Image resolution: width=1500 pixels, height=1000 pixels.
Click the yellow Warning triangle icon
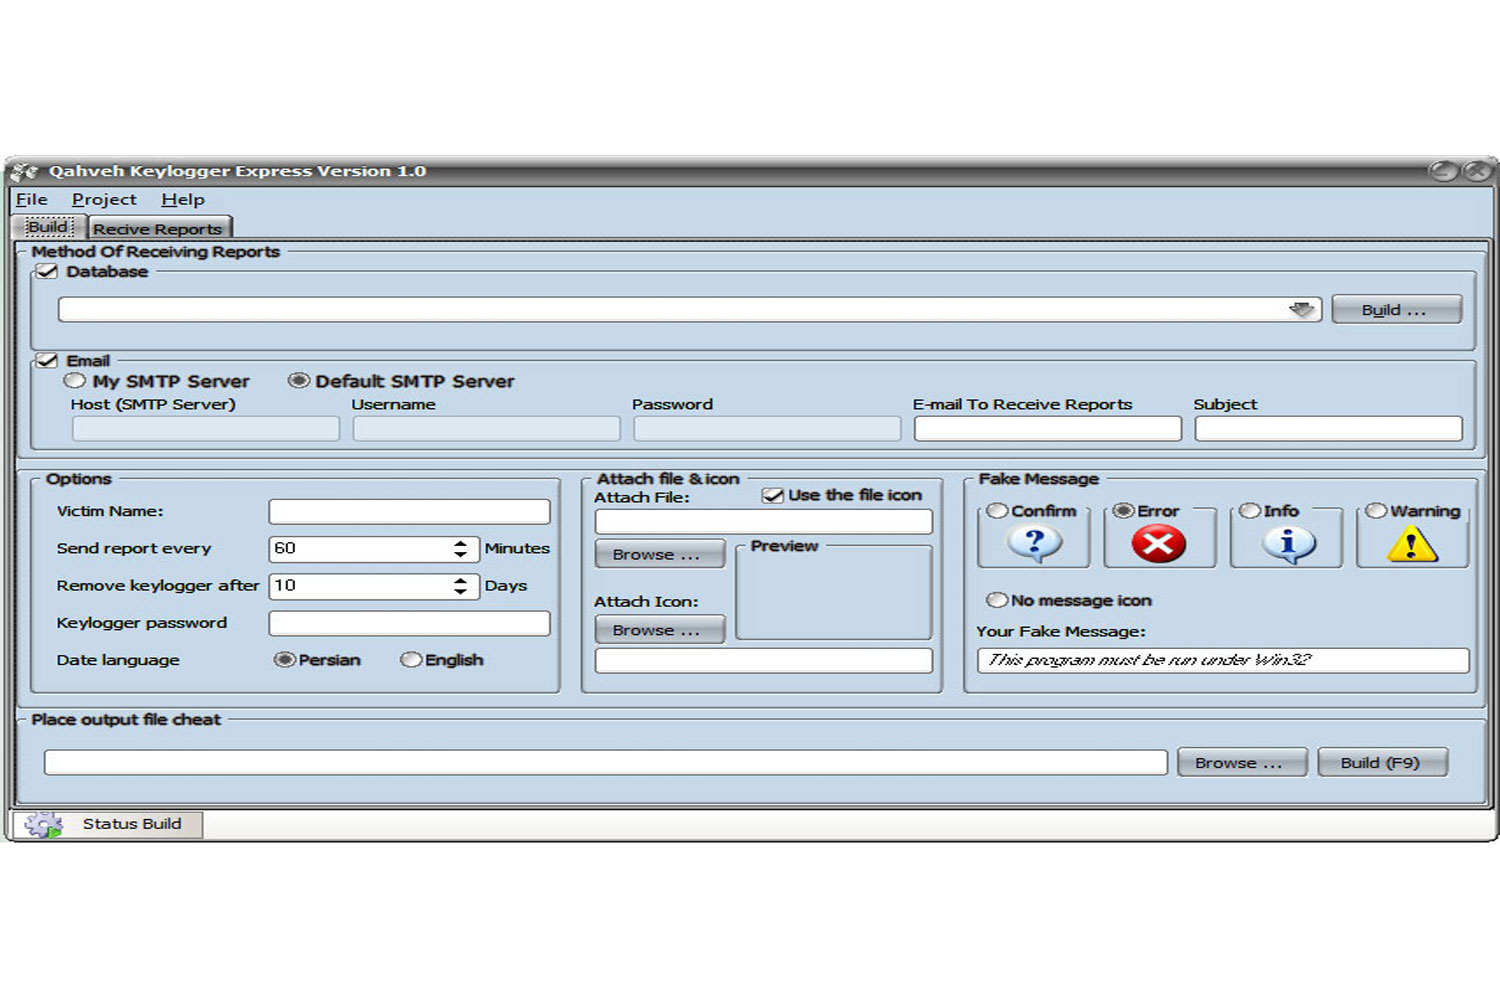[x=1412, y=545]
